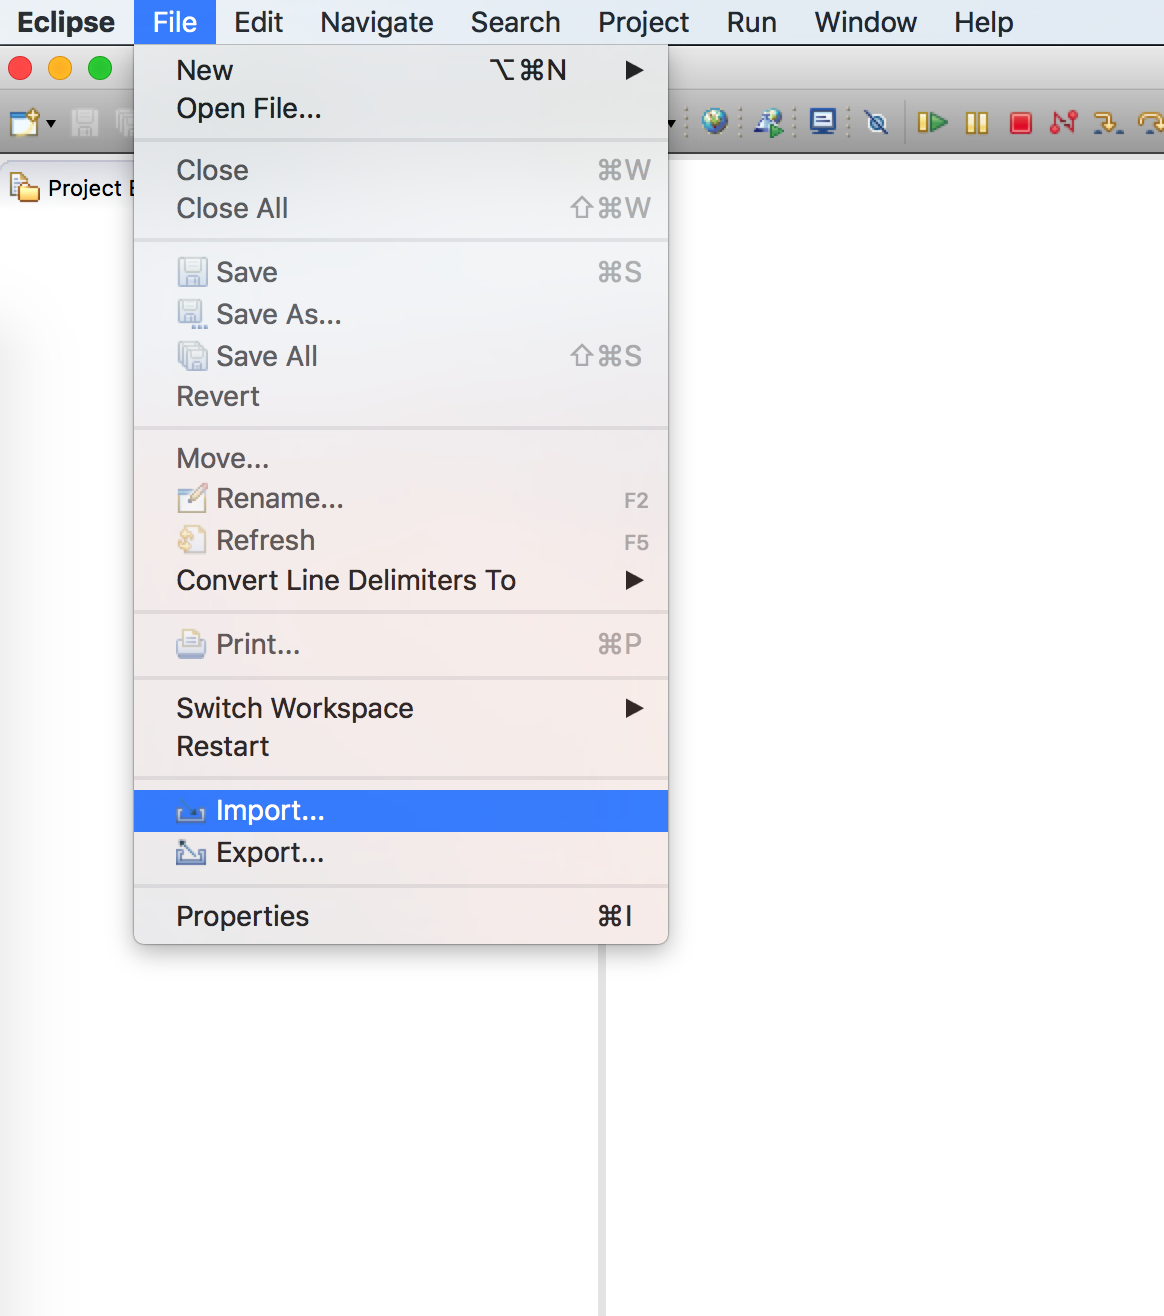
Task: Click Print... in the File menu
Action: pyautogui.click(x=401, y=644)
